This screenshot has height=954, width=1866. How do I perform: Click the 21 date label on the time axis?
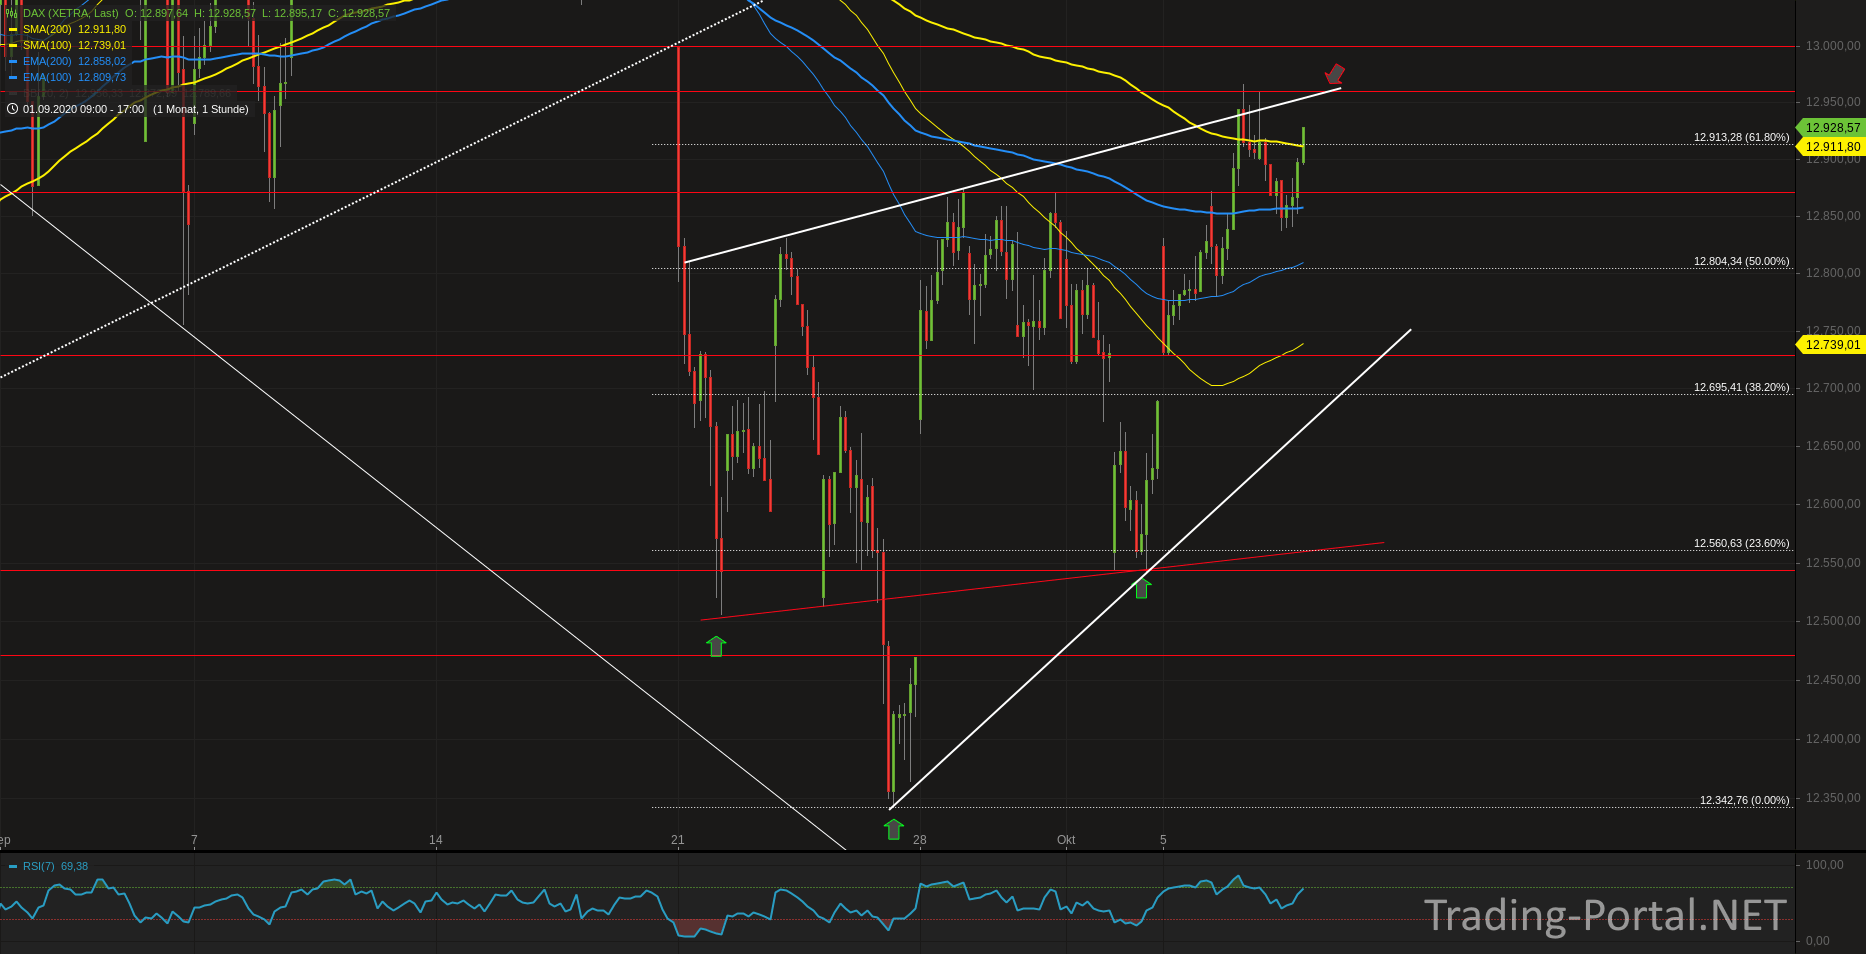[678, 840]
